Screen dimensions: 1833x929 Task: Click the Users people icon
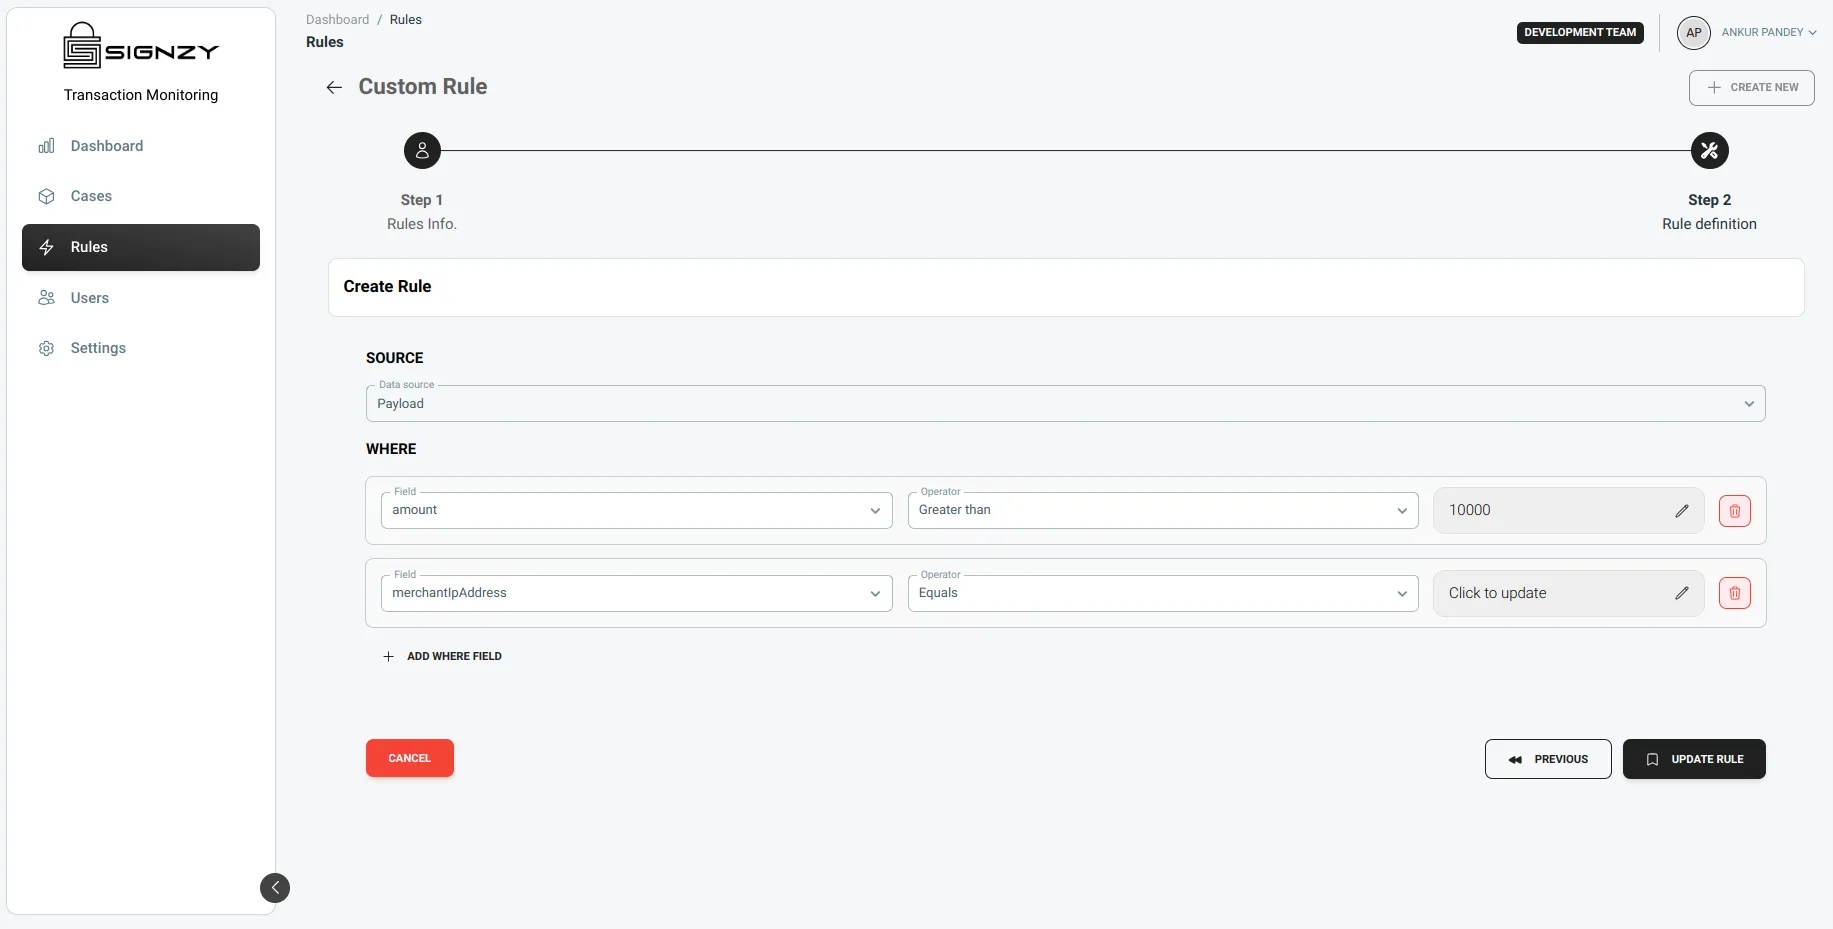(46, 298)
